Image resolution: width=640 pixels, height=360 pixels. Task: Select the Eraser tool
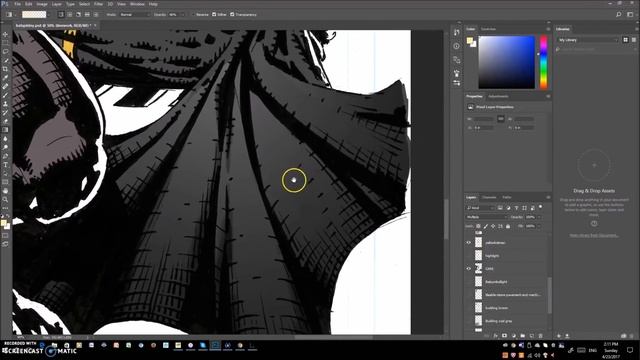tap(5, 121)
